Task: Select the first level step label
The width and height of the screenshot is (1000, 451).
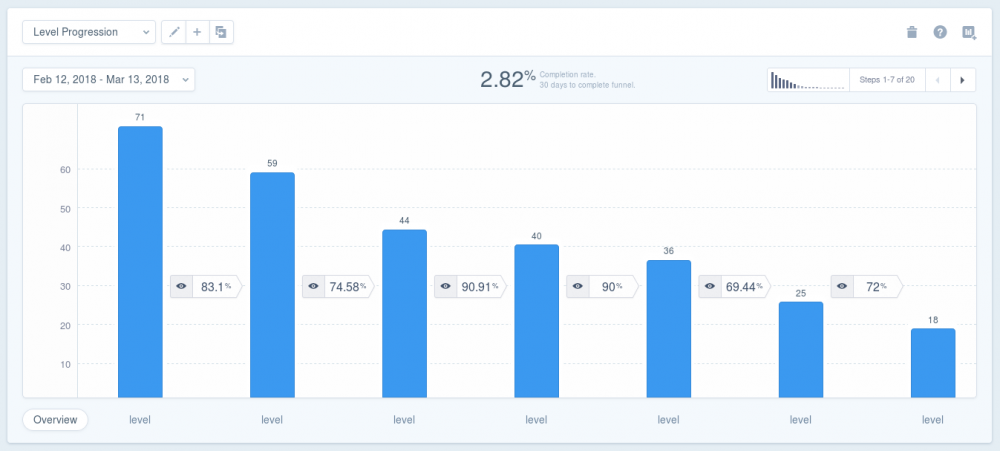Action: [140, 420]
